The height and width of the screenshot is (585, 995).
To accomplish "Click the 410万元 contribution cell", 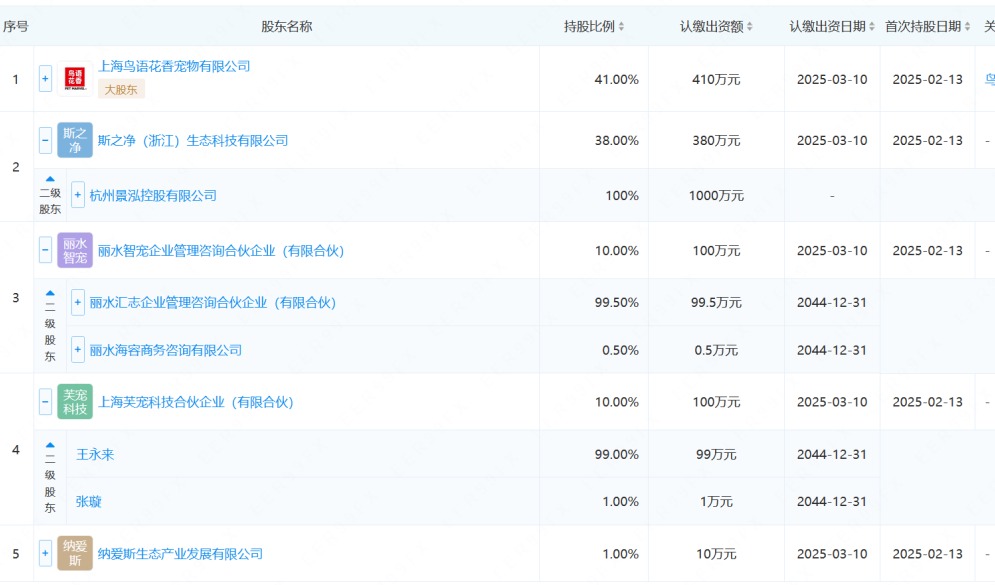I will [716, 79].
